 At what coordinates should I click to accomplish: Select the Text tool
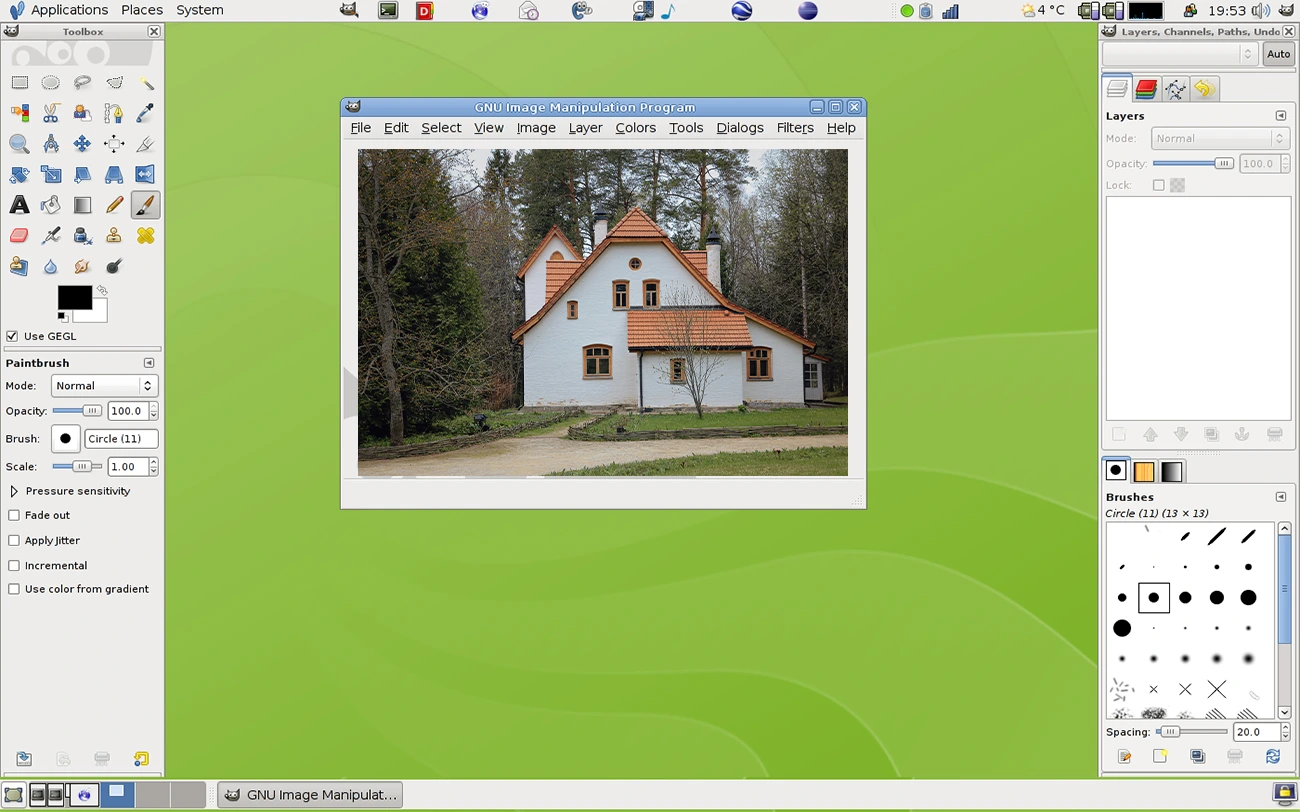pyautogui.click(x=19, y=204)
